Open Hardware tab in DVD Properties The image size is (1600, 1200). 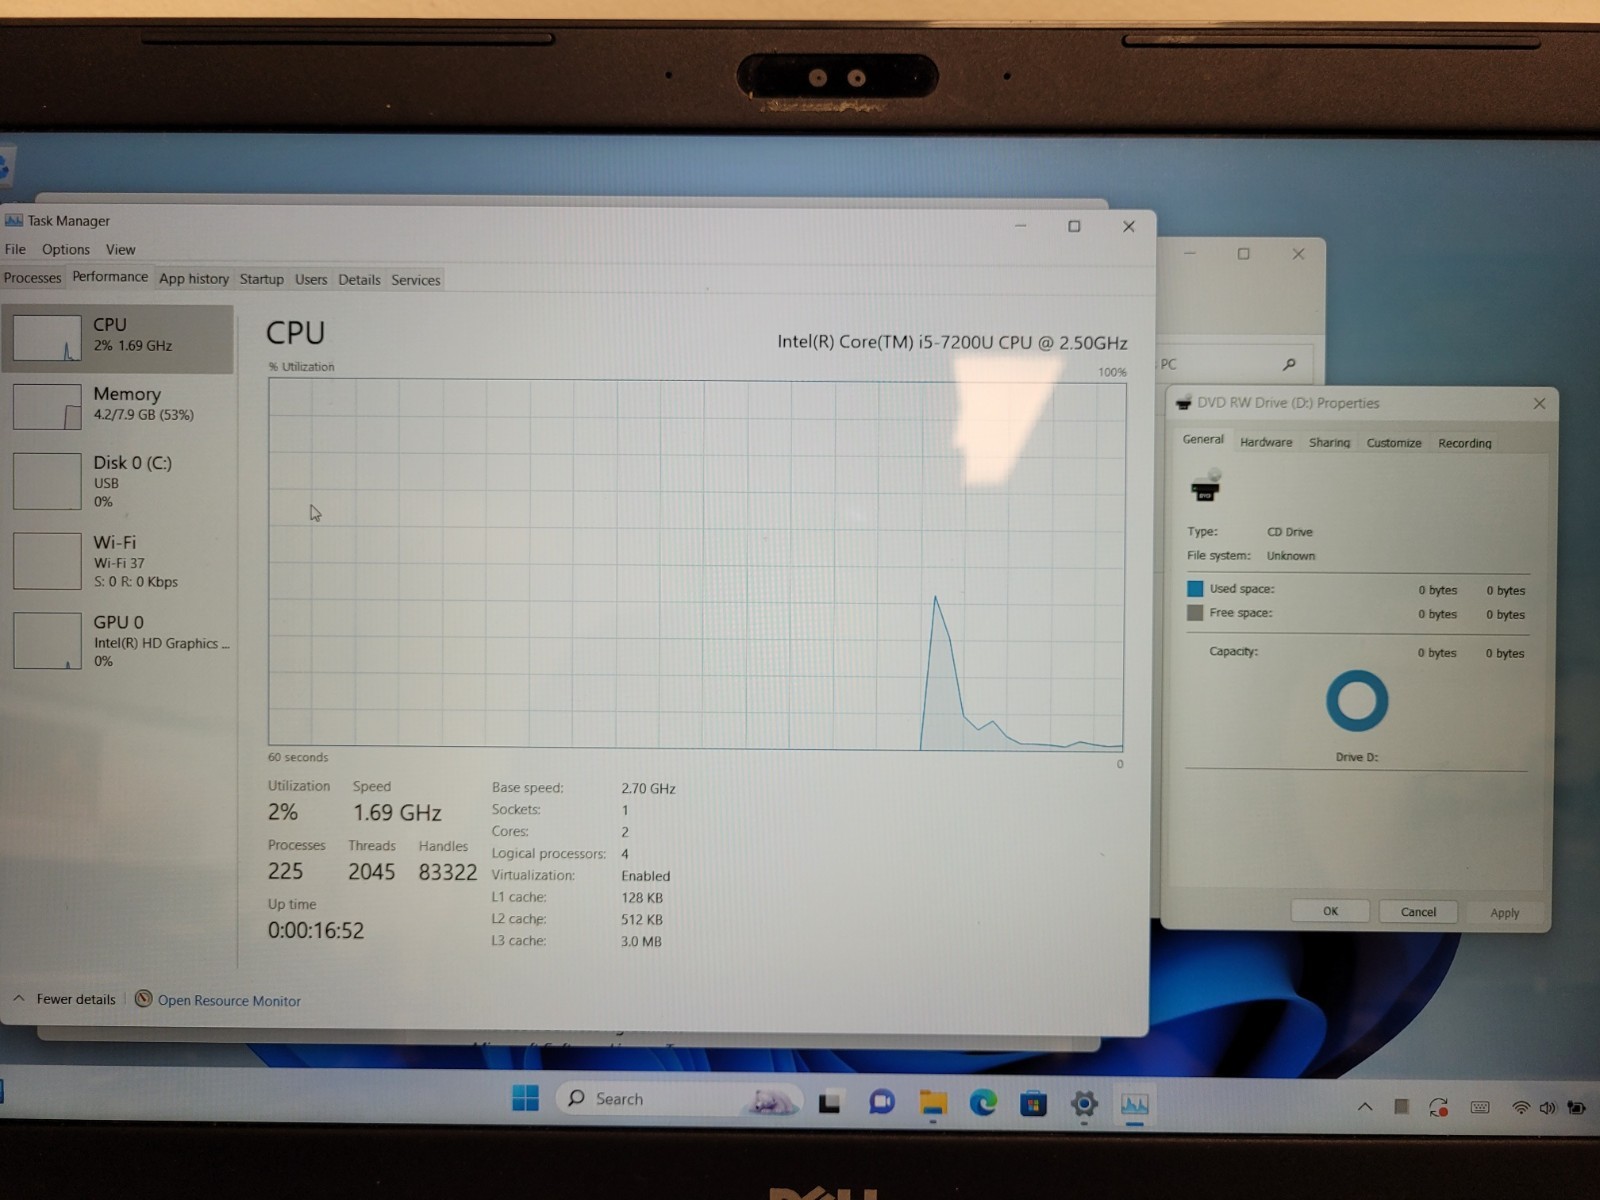tap(1266, 442)
